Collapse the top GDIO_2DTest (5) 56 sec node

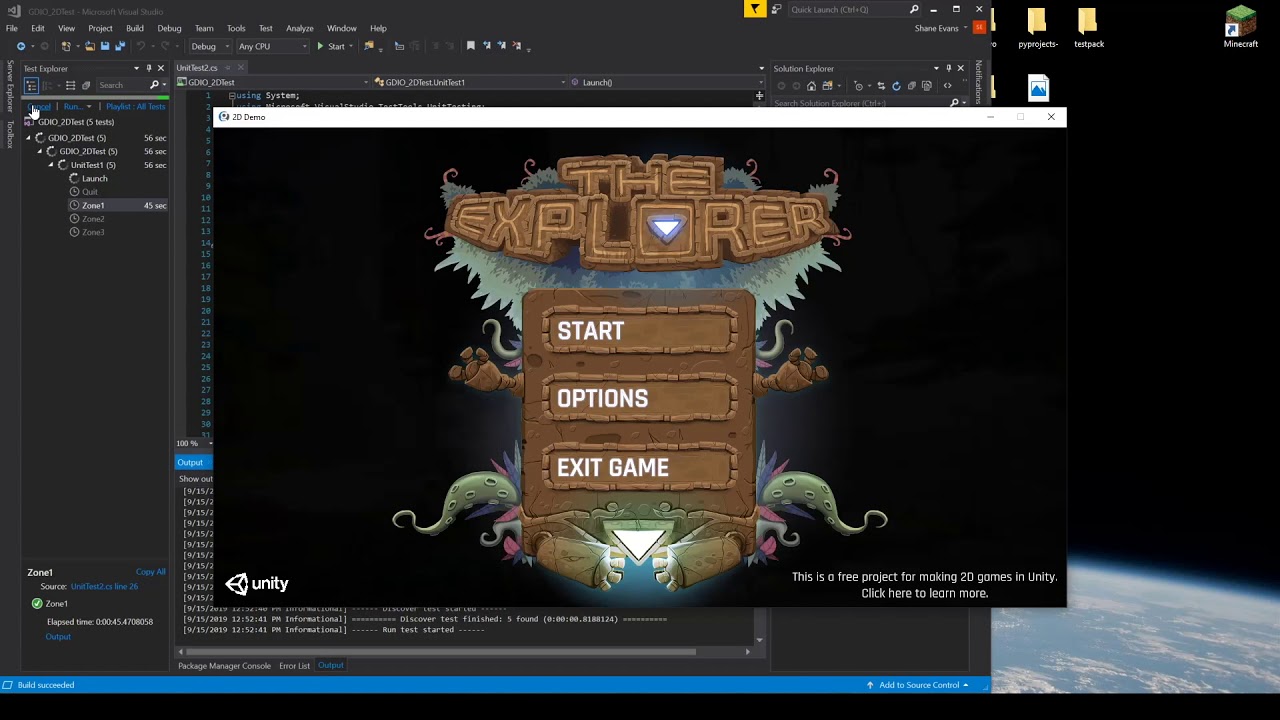(x=29, y=138)
